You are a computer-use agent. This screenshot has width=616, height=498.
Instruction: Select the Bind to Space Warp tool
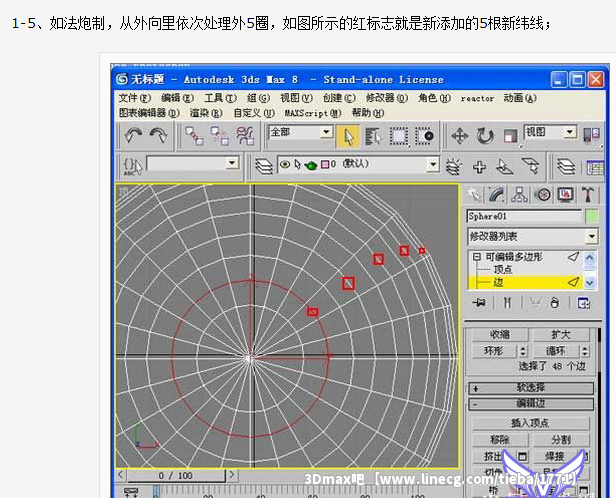(244, 136)
